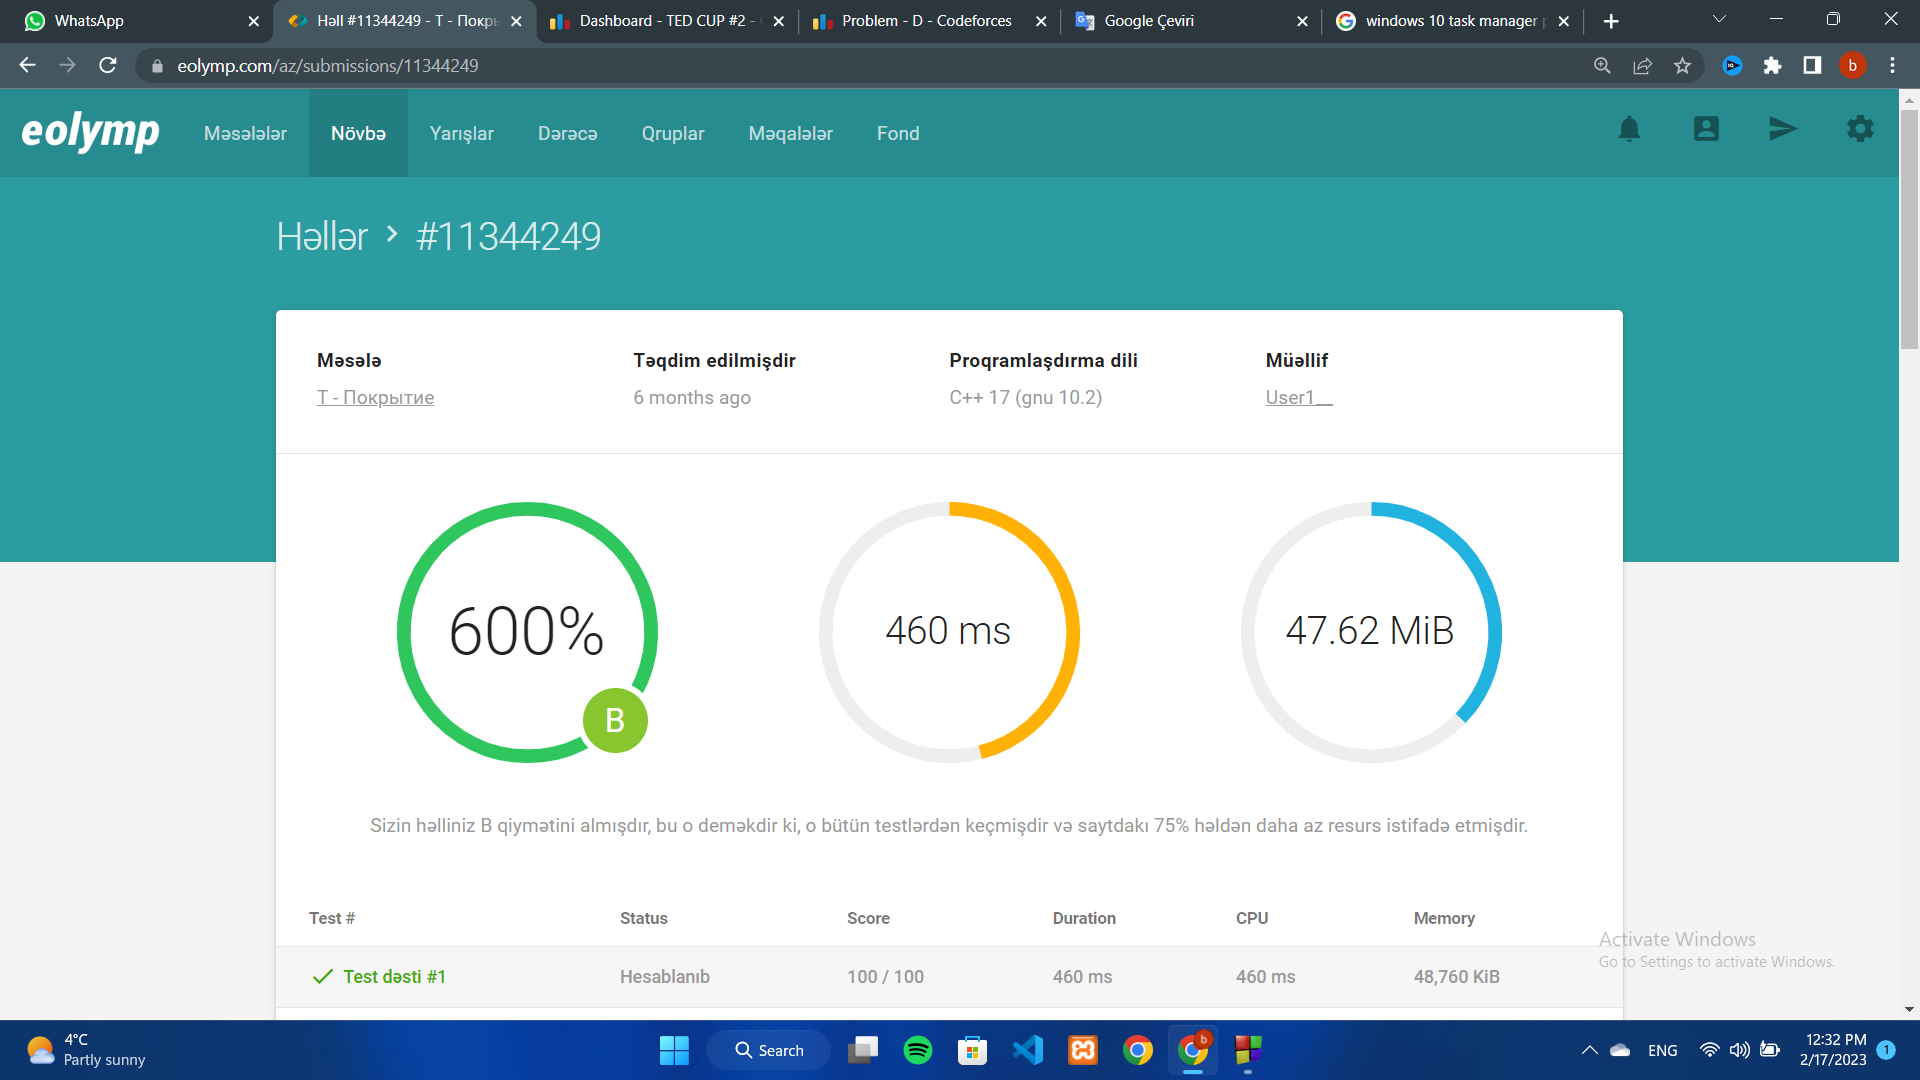Open browser extensions puzzle icon
This screenshot has width=1920, height=1080.
[x=1772, y=66]
